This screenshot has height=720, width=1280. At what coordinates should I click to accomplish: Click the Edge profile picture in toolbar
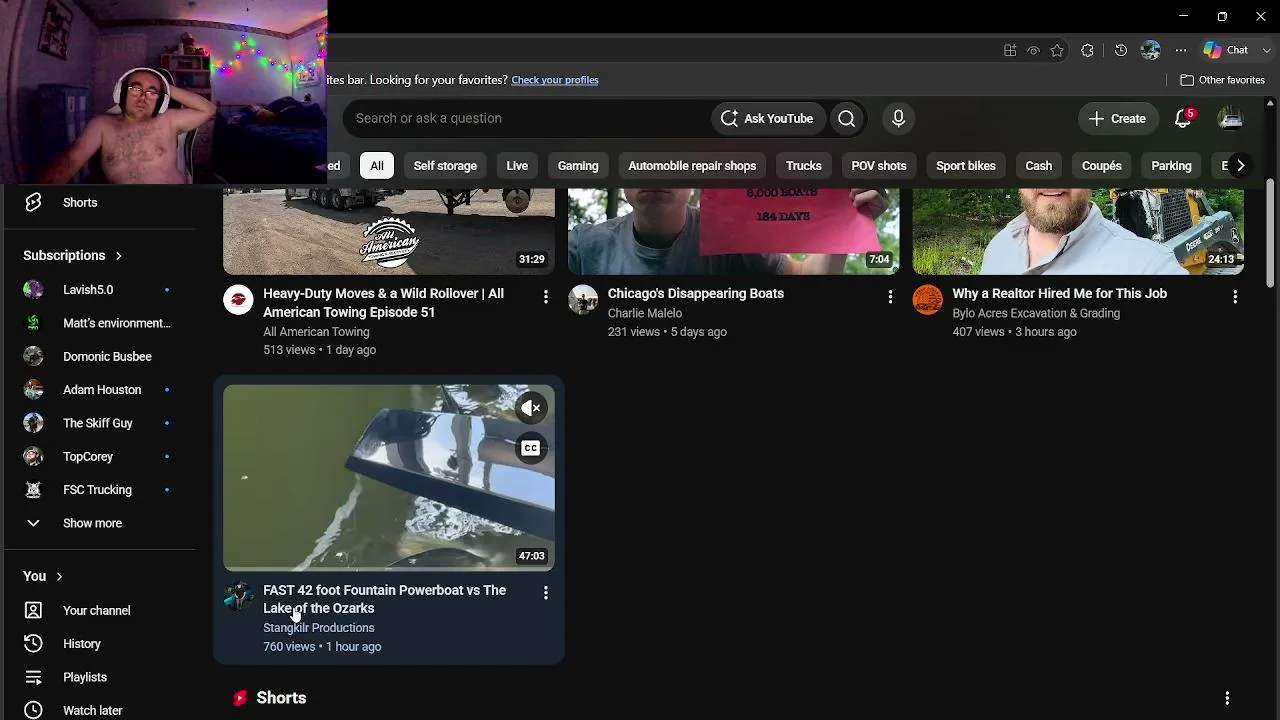click(1151, 50)
